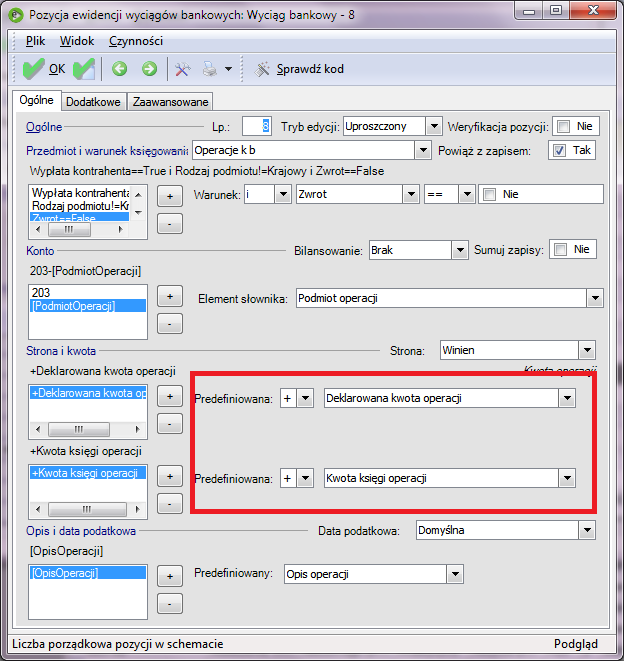Add a condition with plus button beside Warunek
Screen dimensions: 624x661
[x=170, y=196]
